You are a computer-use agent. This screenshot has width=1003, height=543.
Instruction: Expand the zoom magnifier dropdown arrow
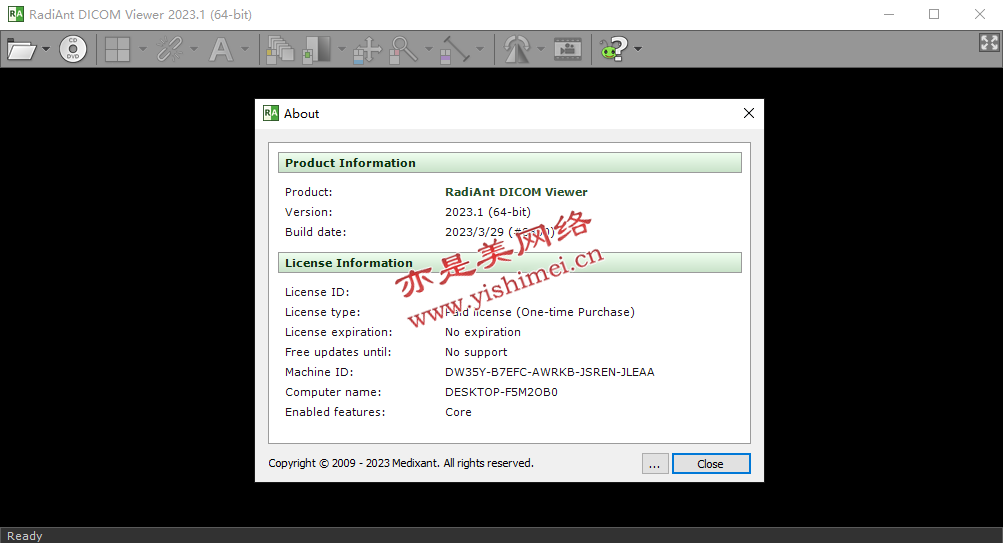429,49
